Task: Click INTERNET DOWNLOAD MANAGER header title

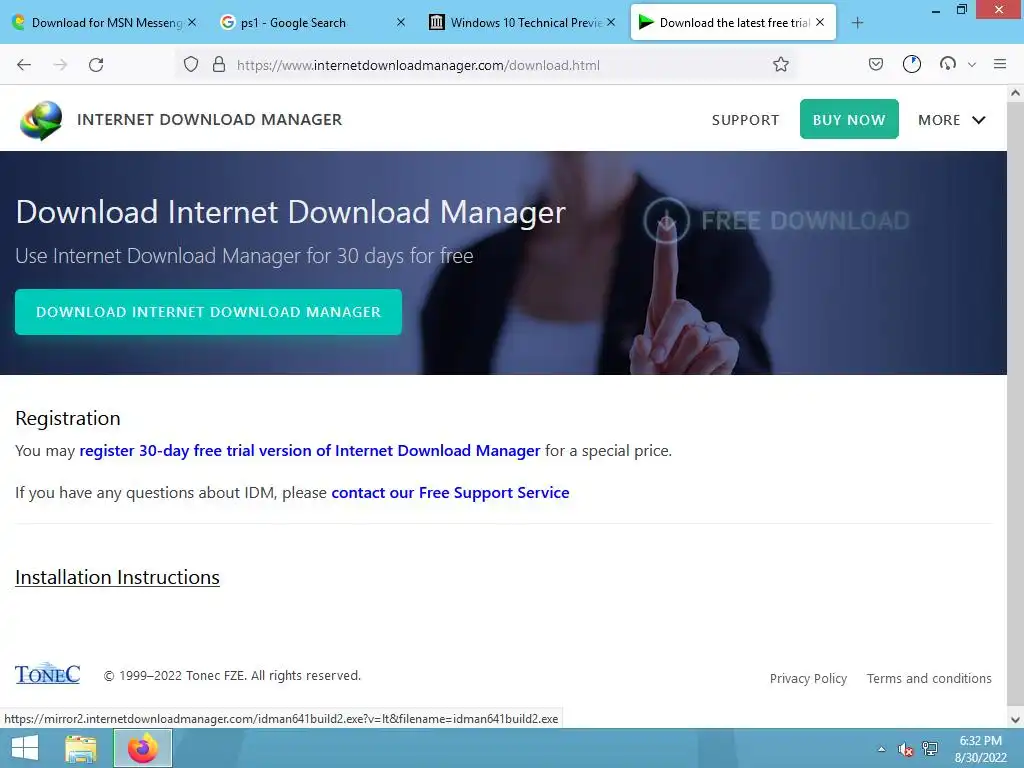Action: click(x=210, y=120)
